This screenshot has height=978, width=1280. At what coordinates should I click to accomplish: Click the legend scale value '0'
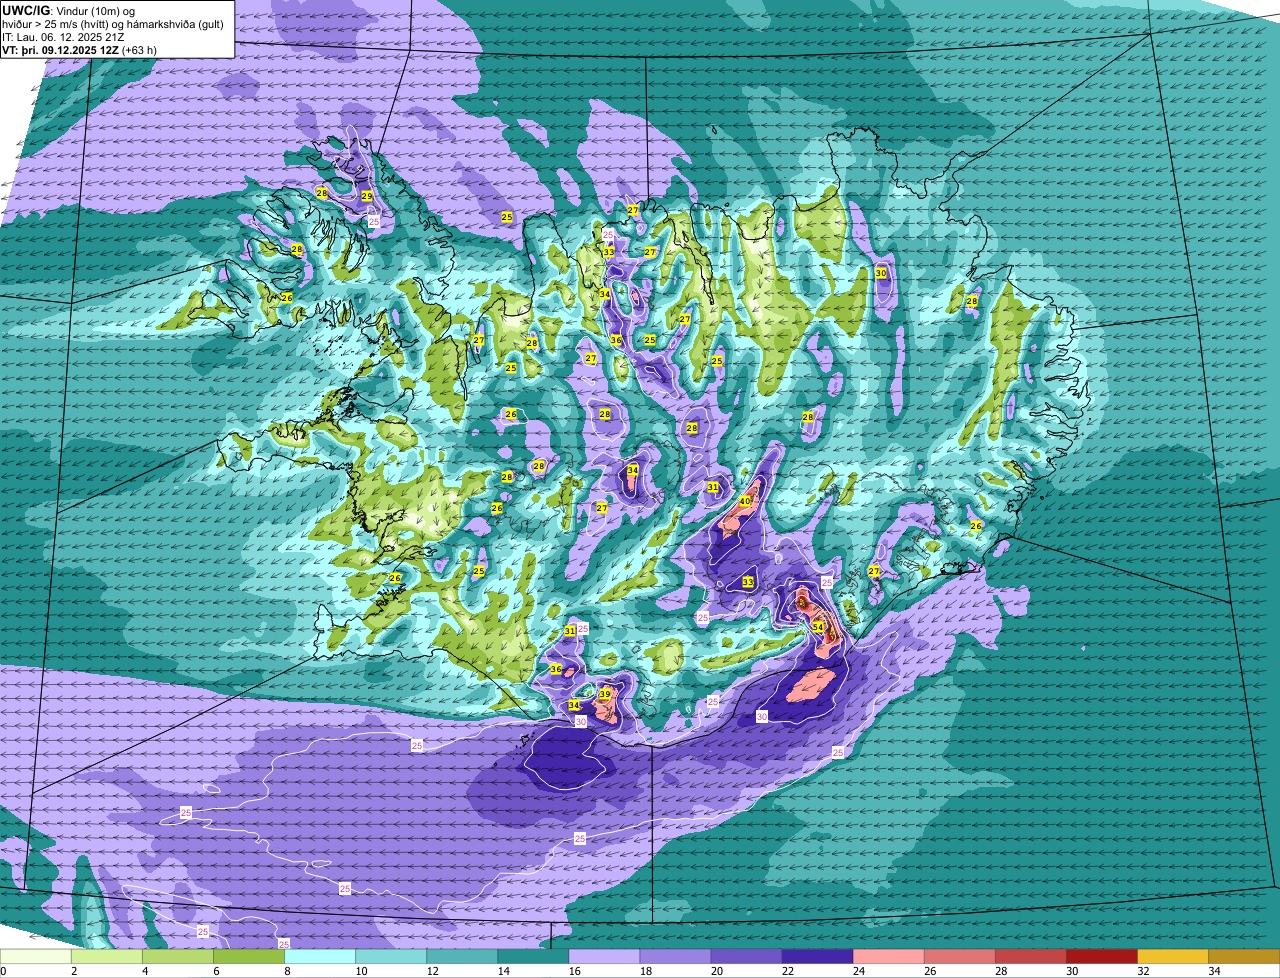[x=4, y=971]
